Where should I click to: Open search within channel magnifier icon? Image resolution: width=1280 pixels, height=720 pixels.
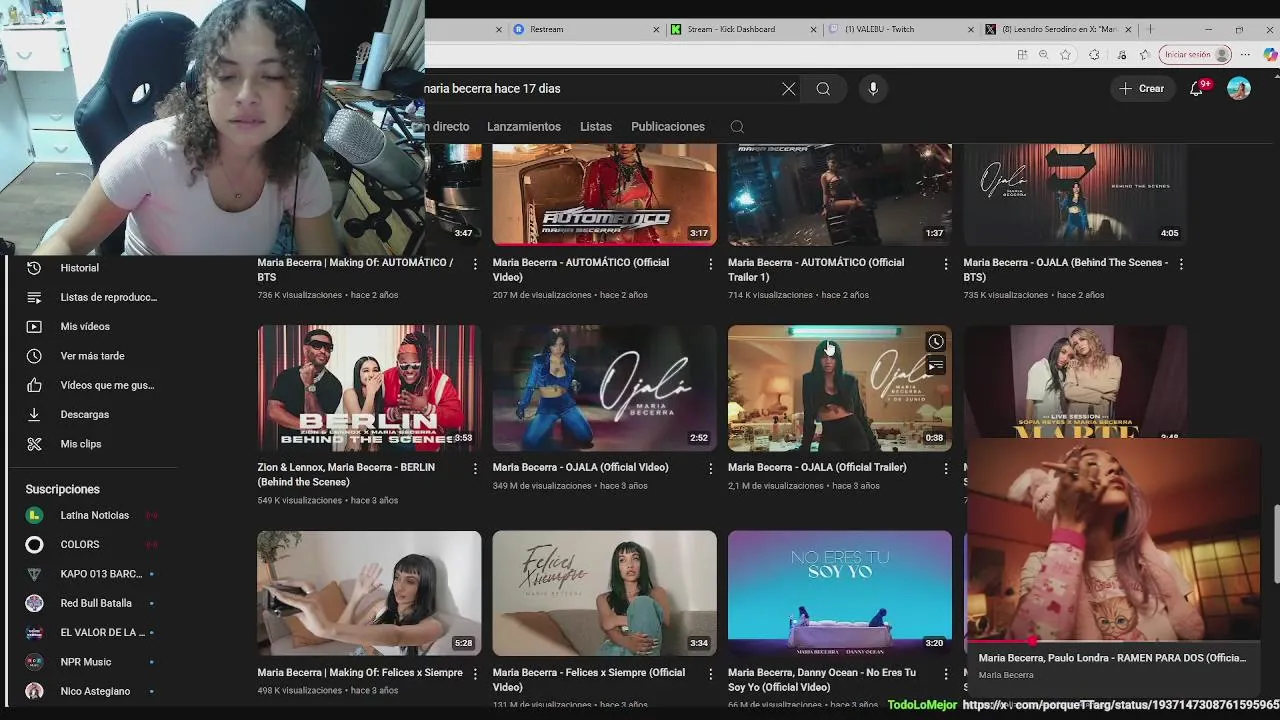(x=737, y=127)
